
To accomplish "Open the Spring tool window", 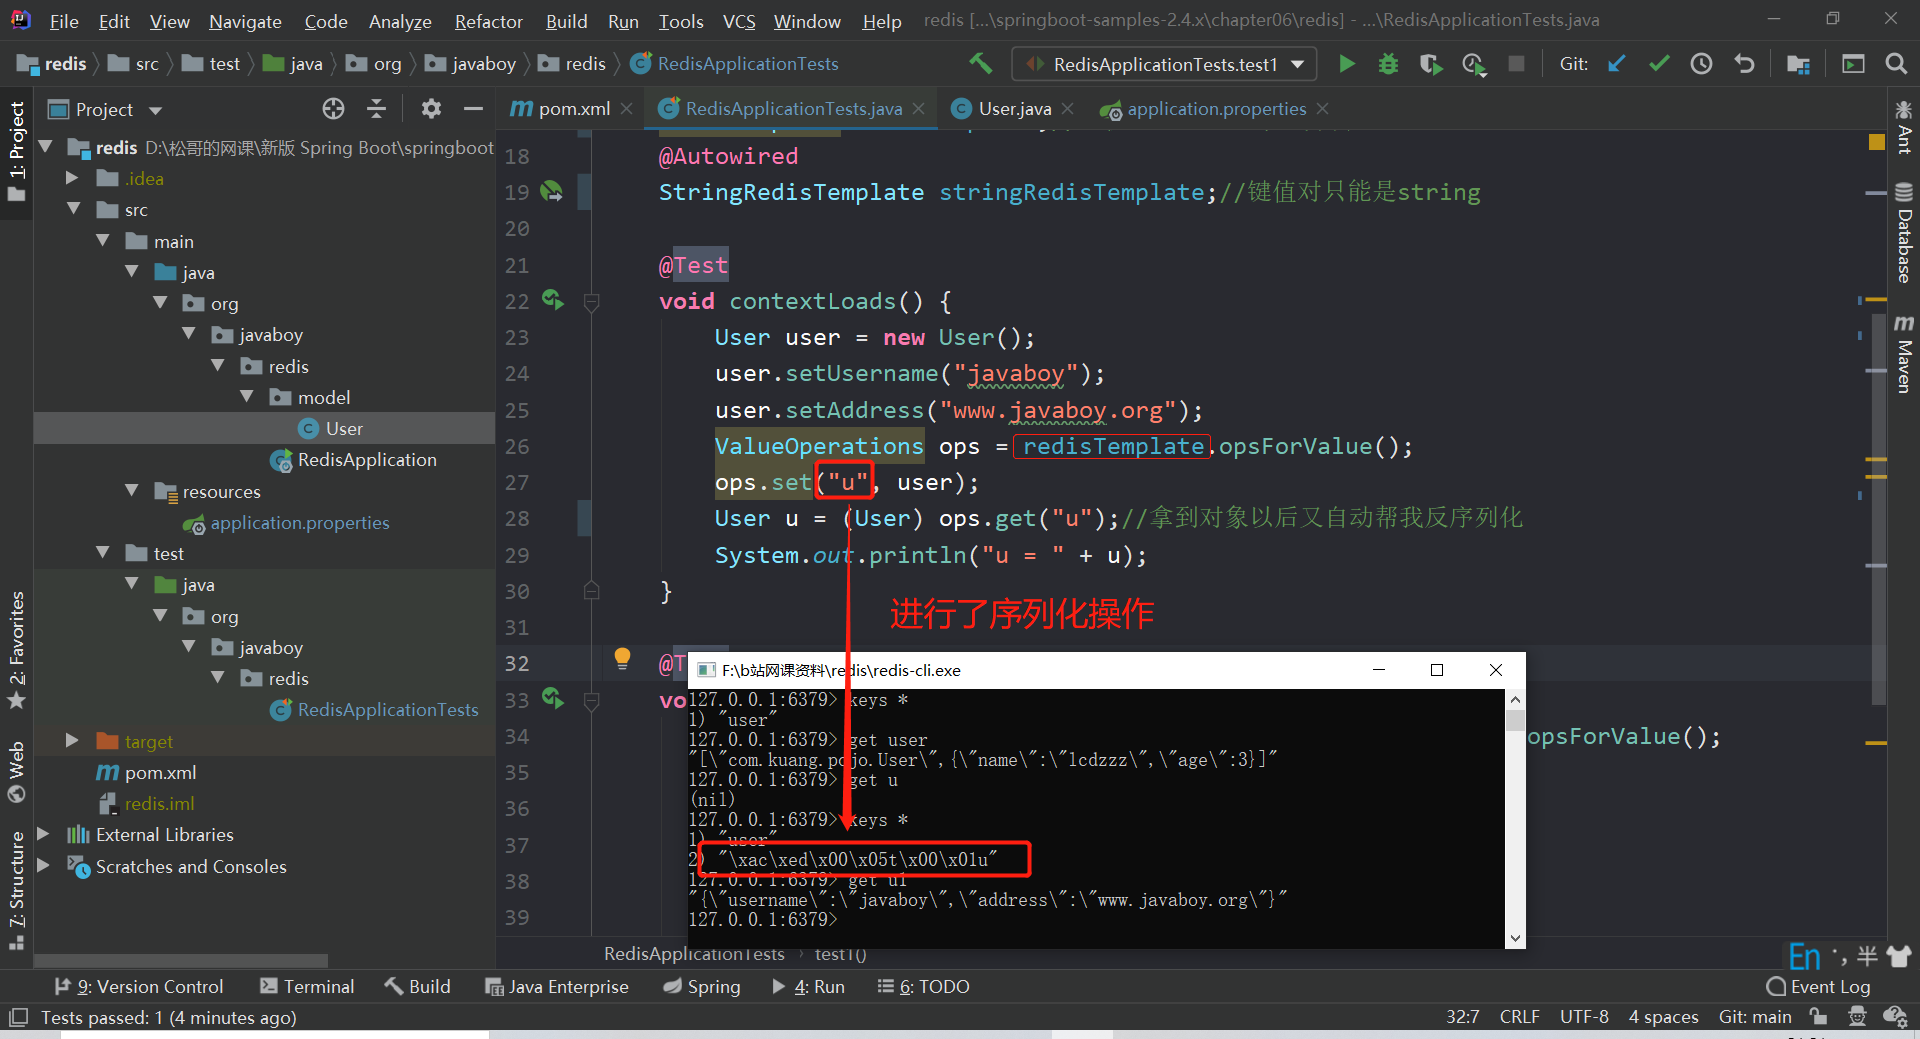I will (x=702, y=986).
